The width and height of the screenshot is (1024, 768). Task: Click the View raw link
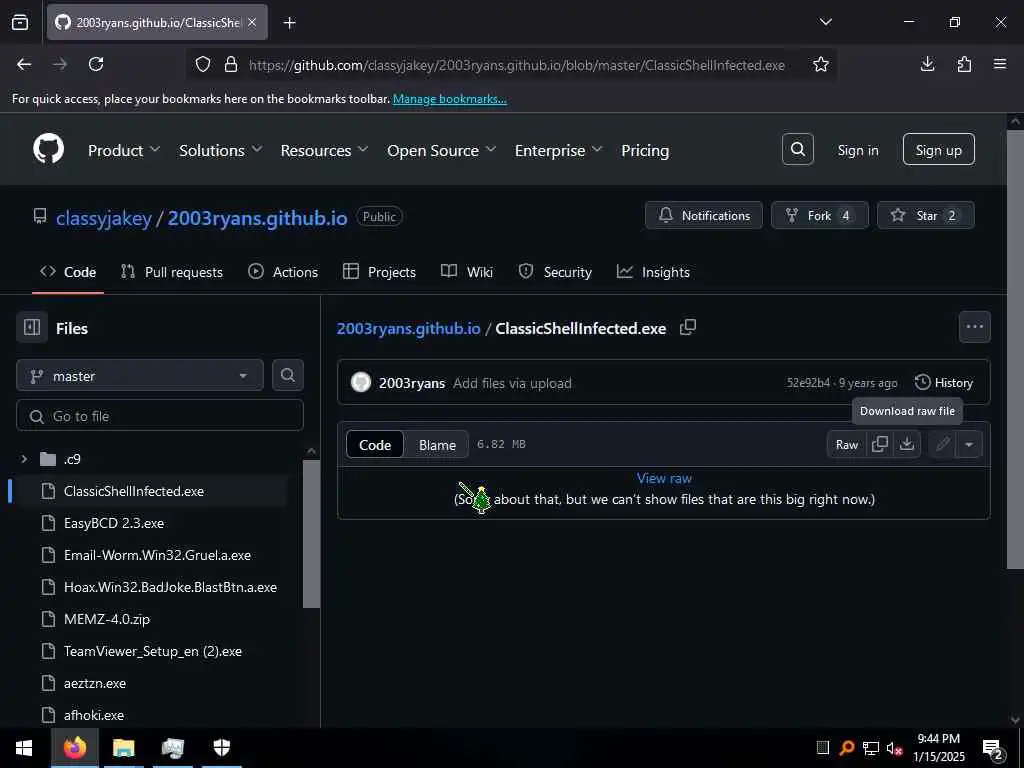tap(664, 478)
